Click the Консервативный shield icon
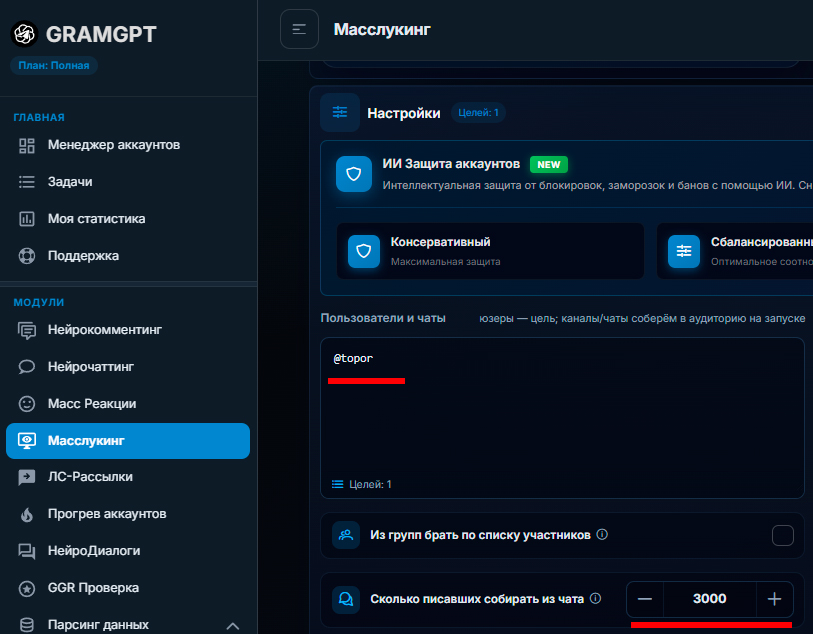 click(x=363, y=251)
